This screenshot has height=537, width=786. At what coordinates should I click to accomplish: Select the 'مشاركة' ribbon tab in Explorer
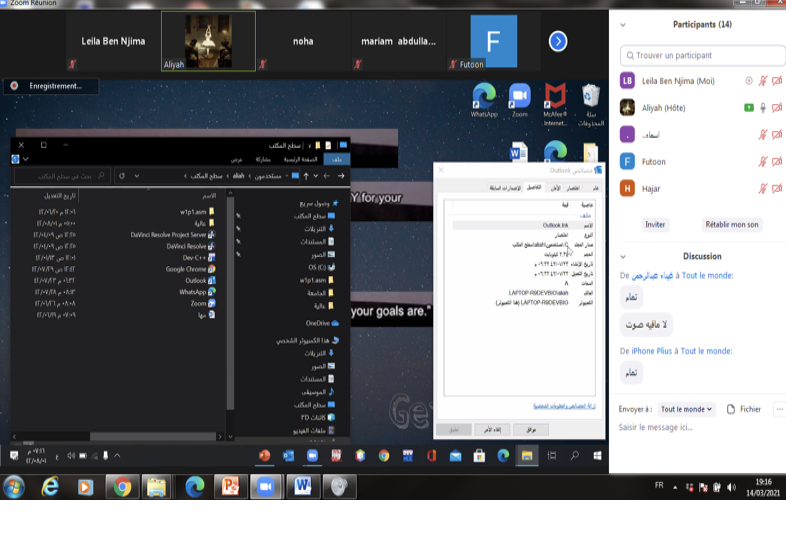263,159
